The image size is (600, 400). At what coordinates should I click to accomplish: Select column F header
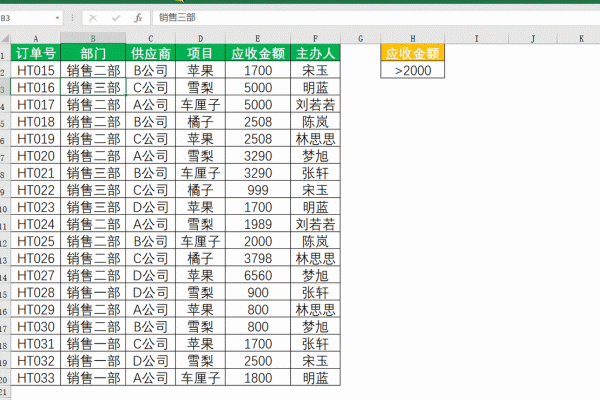point(315,38)
